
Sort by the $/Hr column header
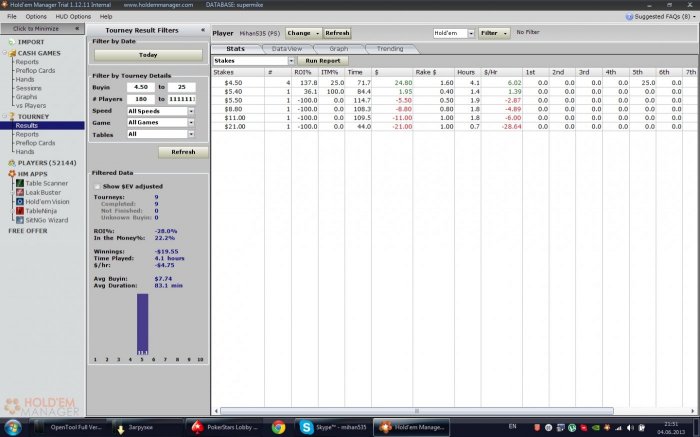pyautogui.click(x=501, y=72)
